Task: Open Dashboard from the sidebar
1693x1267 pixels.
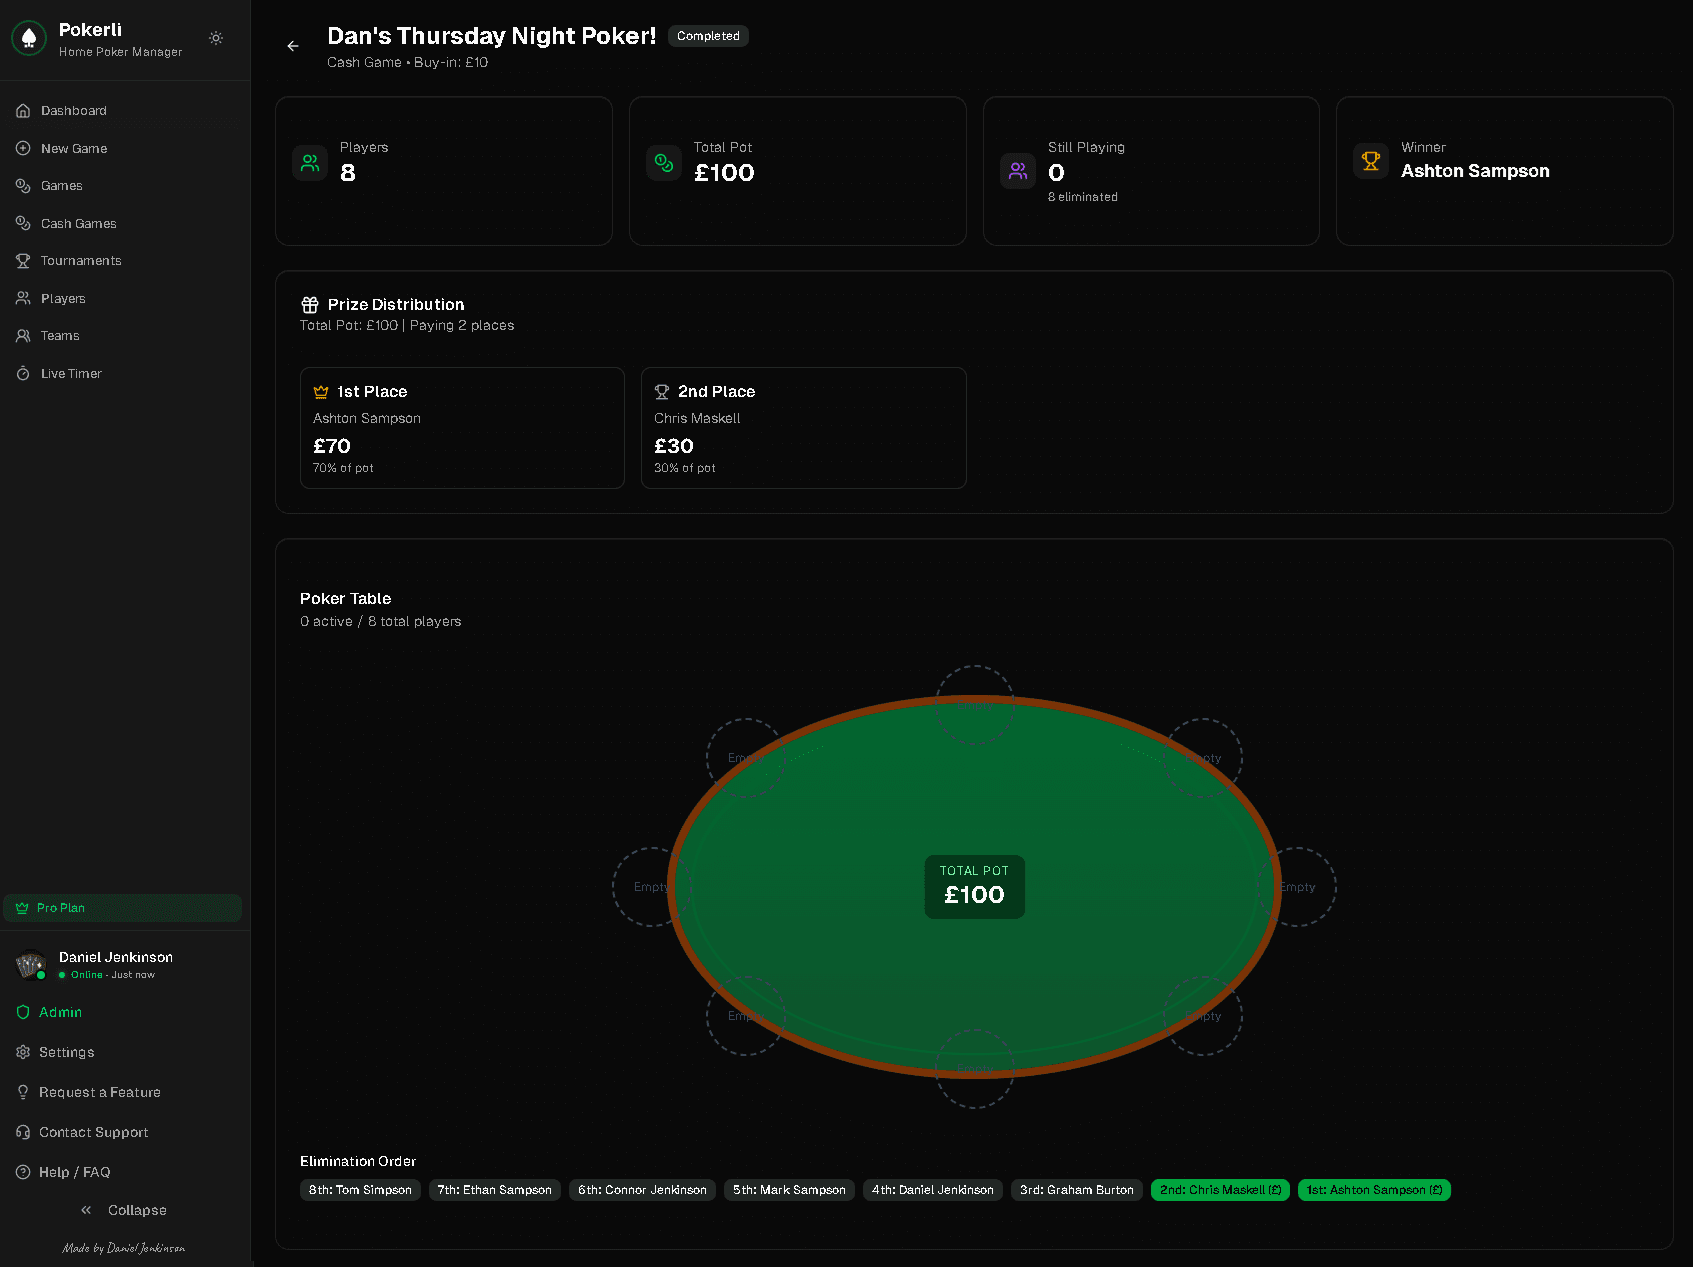Action: [x=73, y=111]
